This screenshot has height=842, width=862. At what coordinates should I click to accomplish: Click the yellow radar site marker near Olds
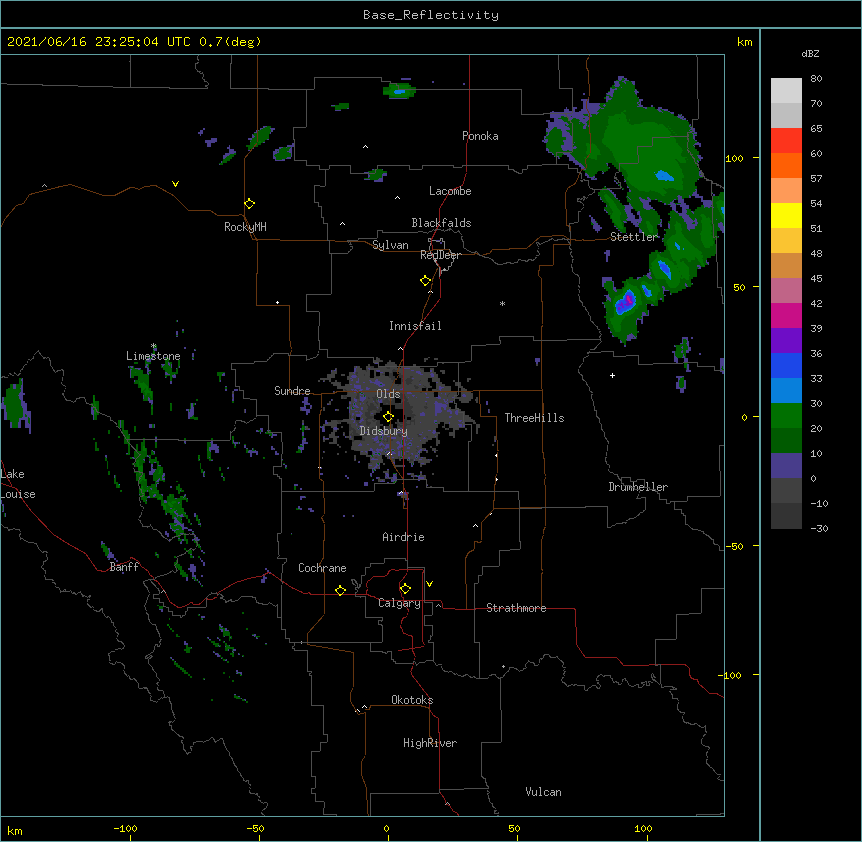click(388, 417)
